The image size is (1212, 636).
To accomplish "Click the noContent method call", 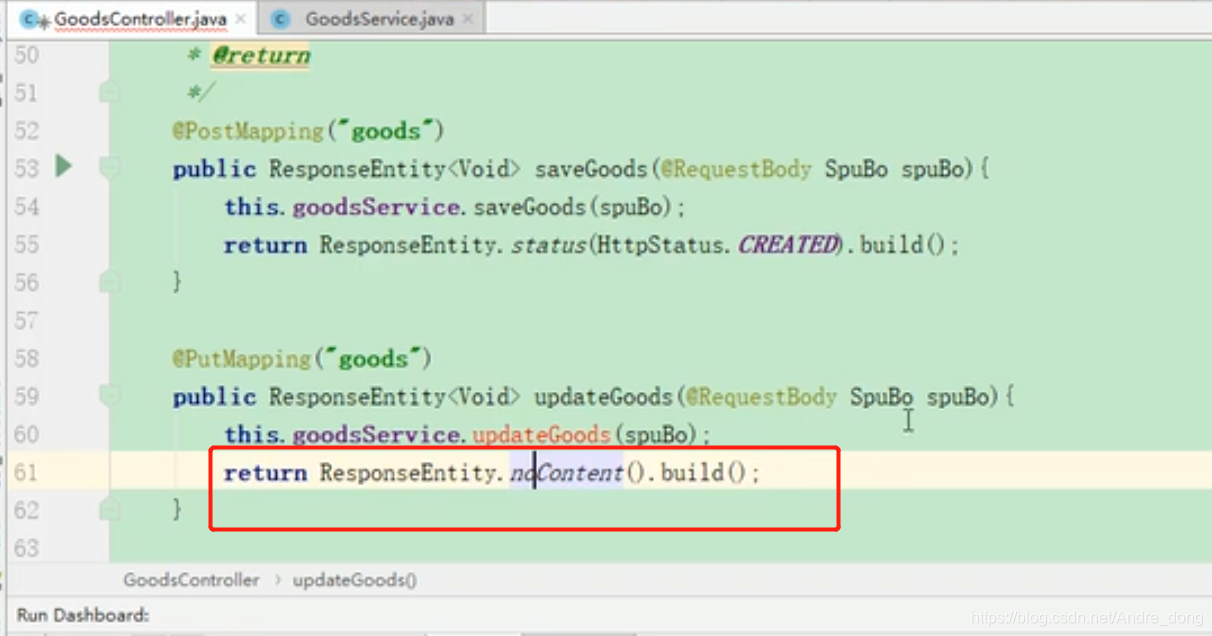I will 566,473.
